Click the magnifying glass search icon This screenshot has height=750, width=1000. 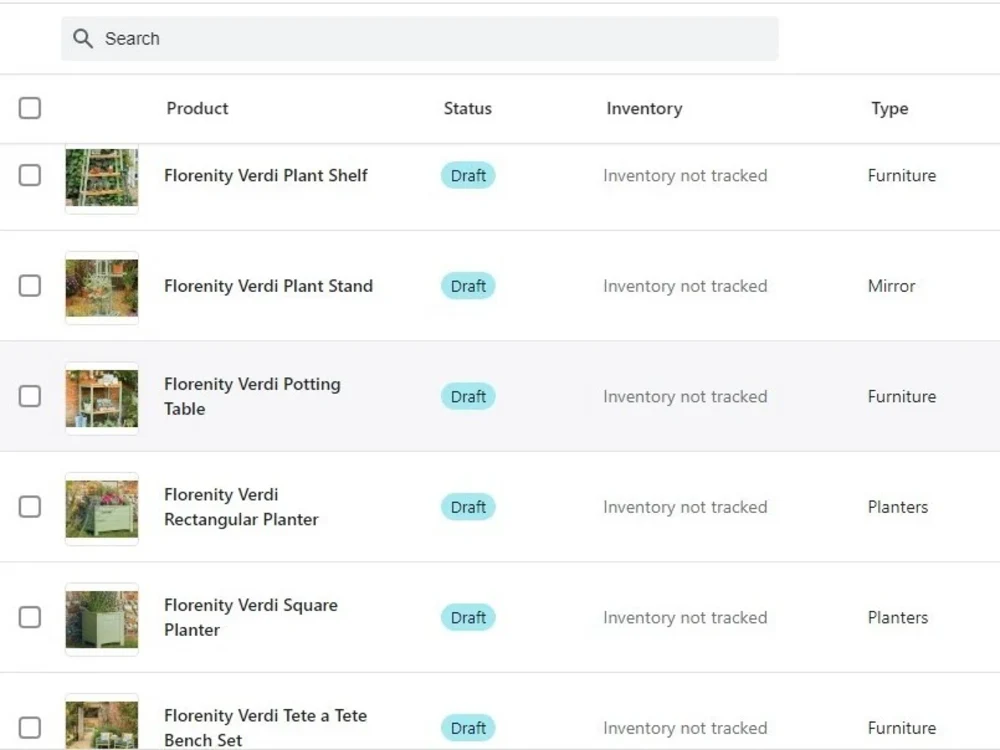[x=83, y=39]
